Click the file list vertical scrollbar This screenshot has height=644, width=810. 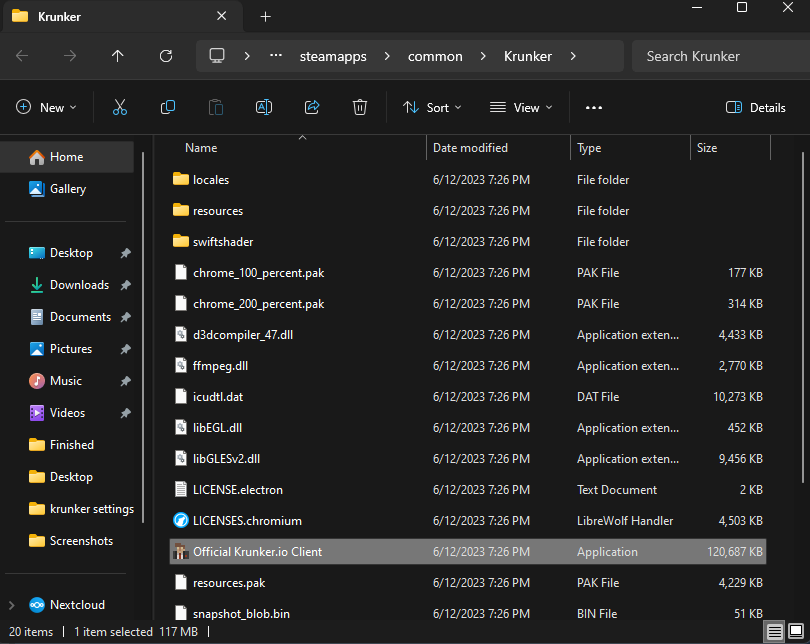pyautogui.click(x=802, y=317)
